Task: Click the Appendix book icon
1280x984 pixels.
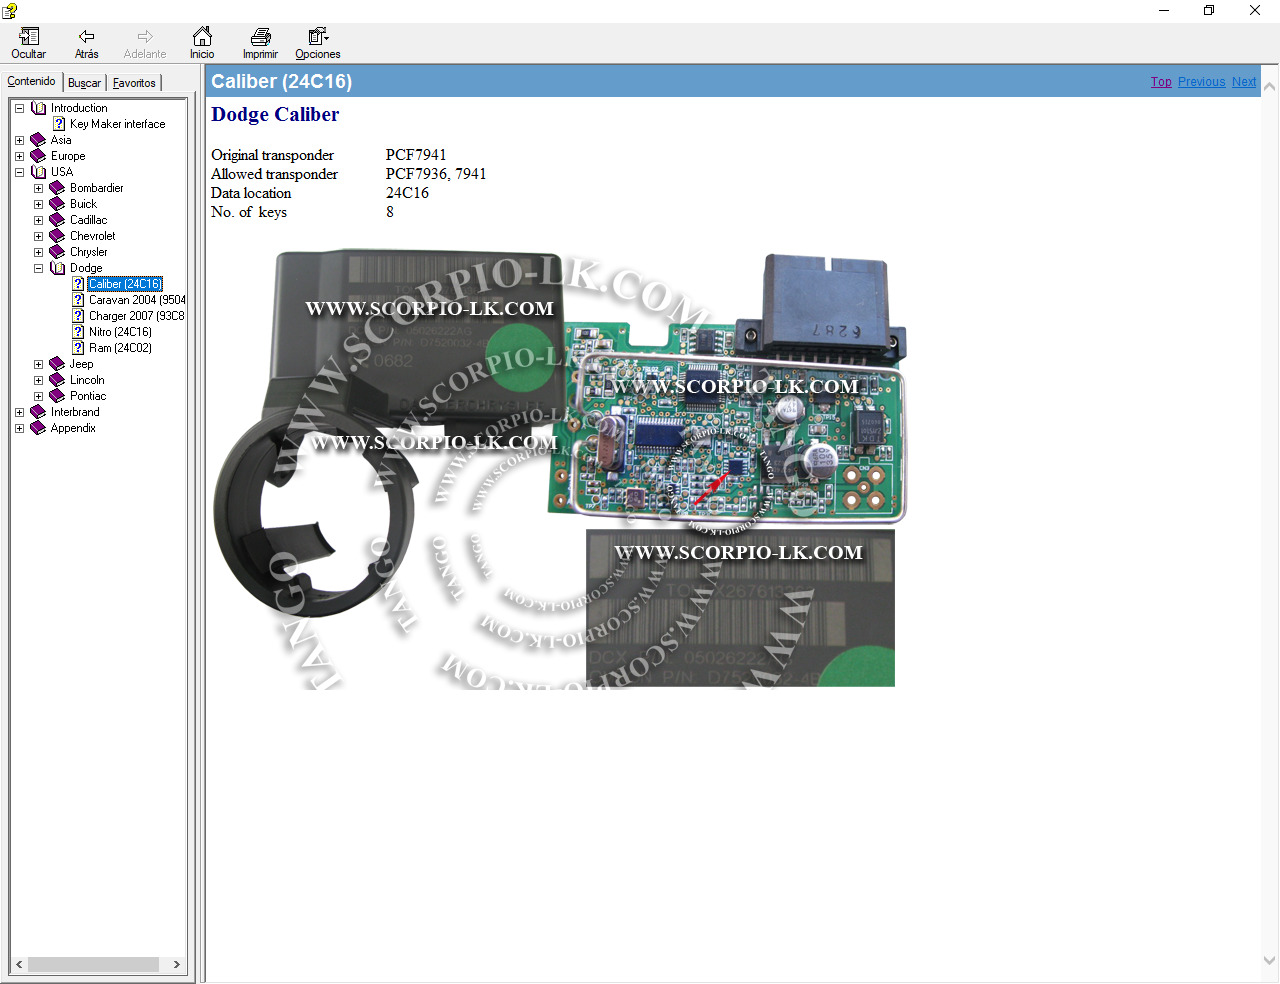Action: [x=39, y=428]
